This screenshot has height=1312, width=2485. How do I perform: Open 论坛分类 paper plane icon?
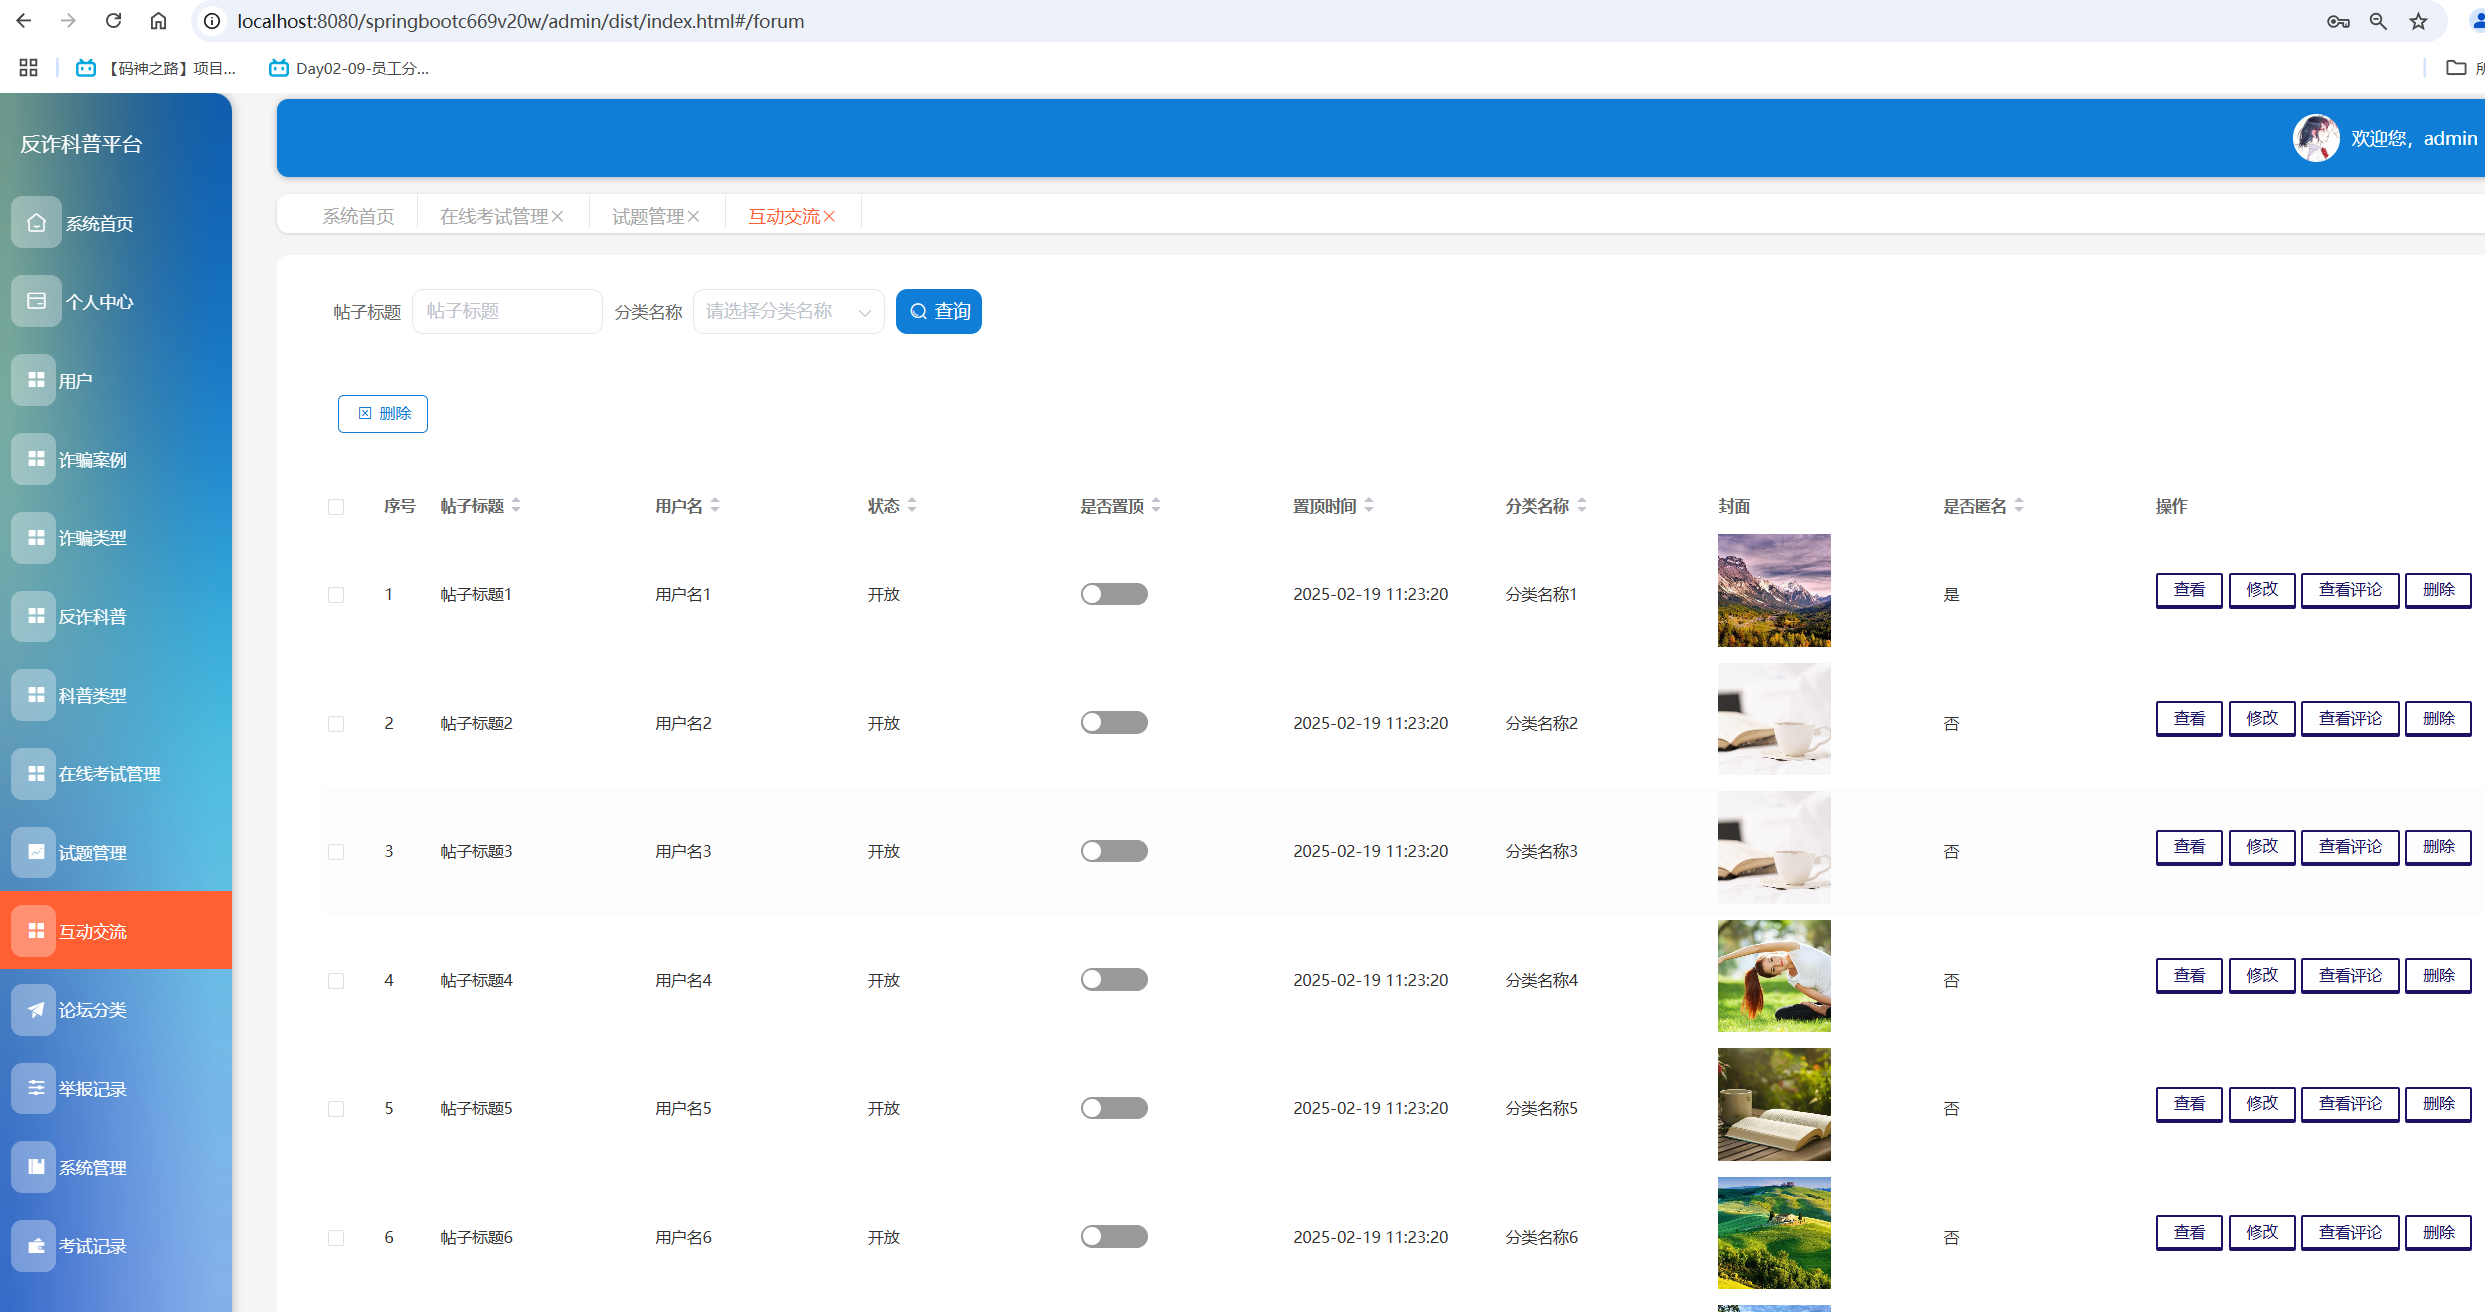tap(36, 1010)
